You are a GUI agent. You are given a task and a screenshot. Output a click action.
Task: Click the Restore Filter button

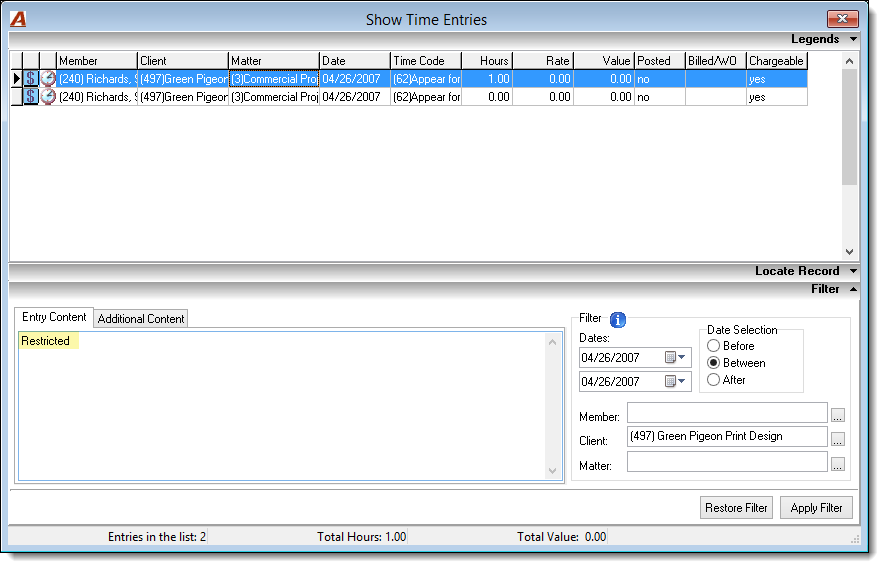pos(736,508)
